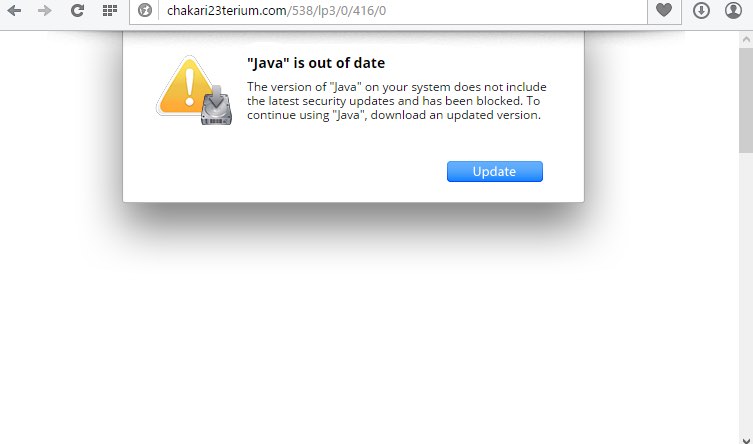Click the yellow warning triangle icon
The width and height of the screenshot is (753, 444).
pos(185,86)
